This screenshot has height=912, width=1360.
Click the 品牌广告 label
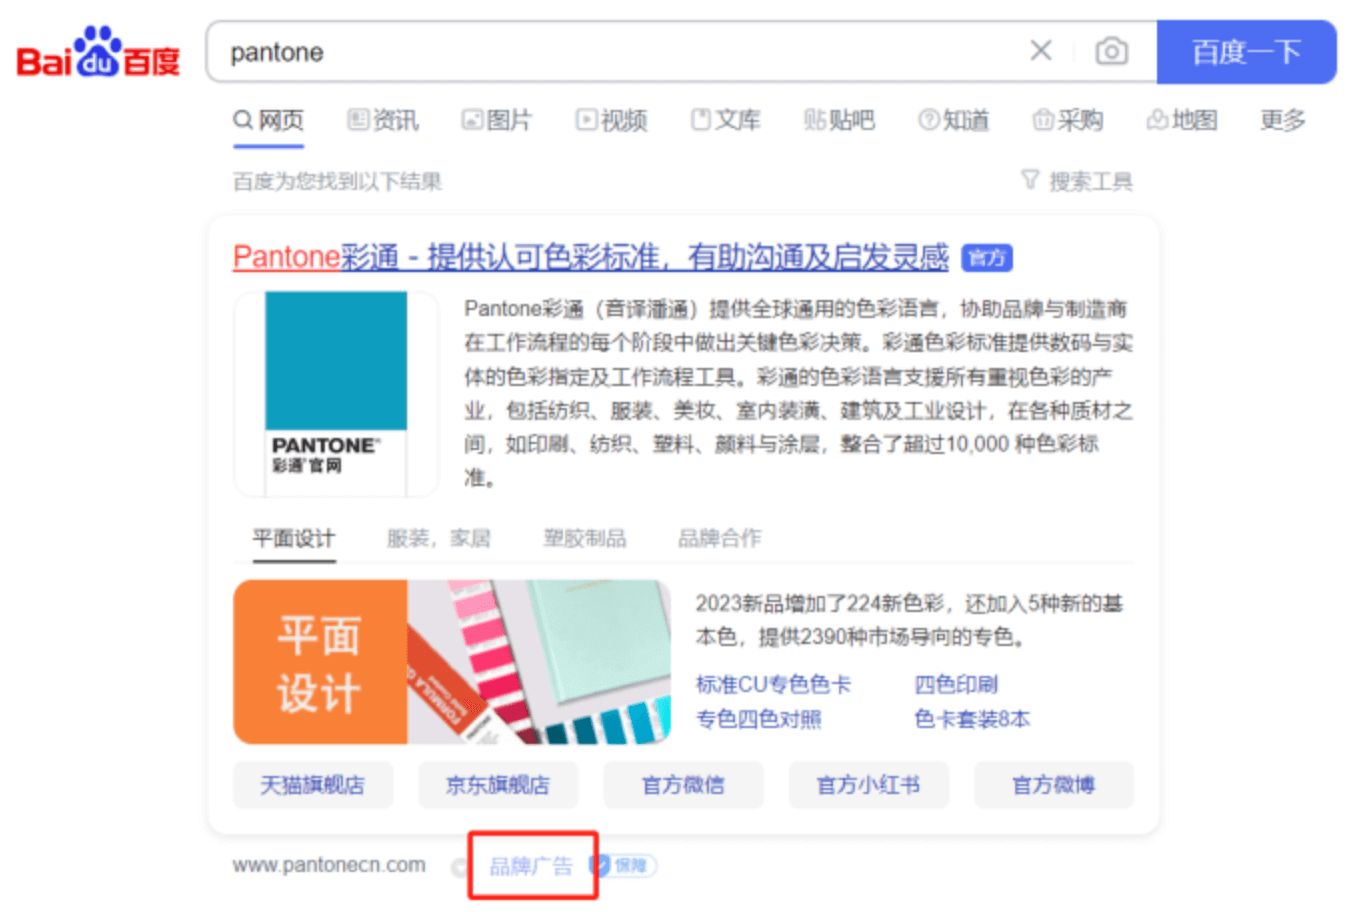click(531, 866)
